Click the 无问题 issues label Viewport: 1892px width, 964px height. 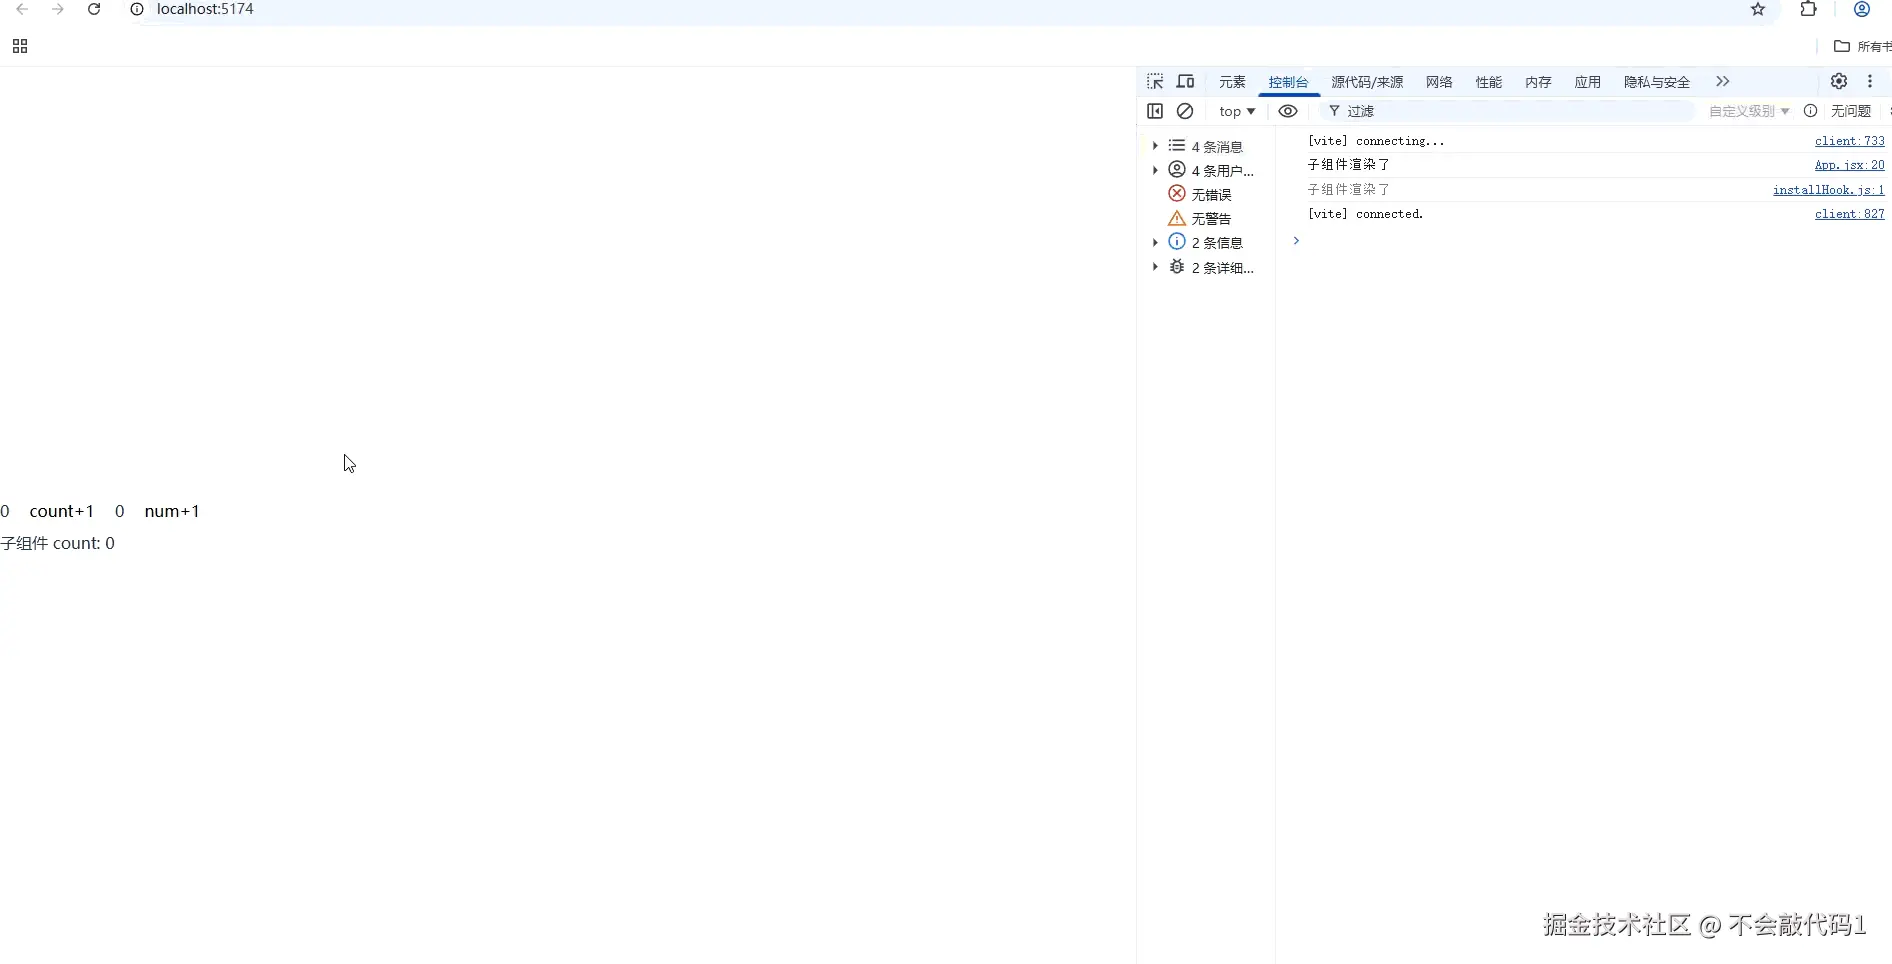[x=1850, y=111]
